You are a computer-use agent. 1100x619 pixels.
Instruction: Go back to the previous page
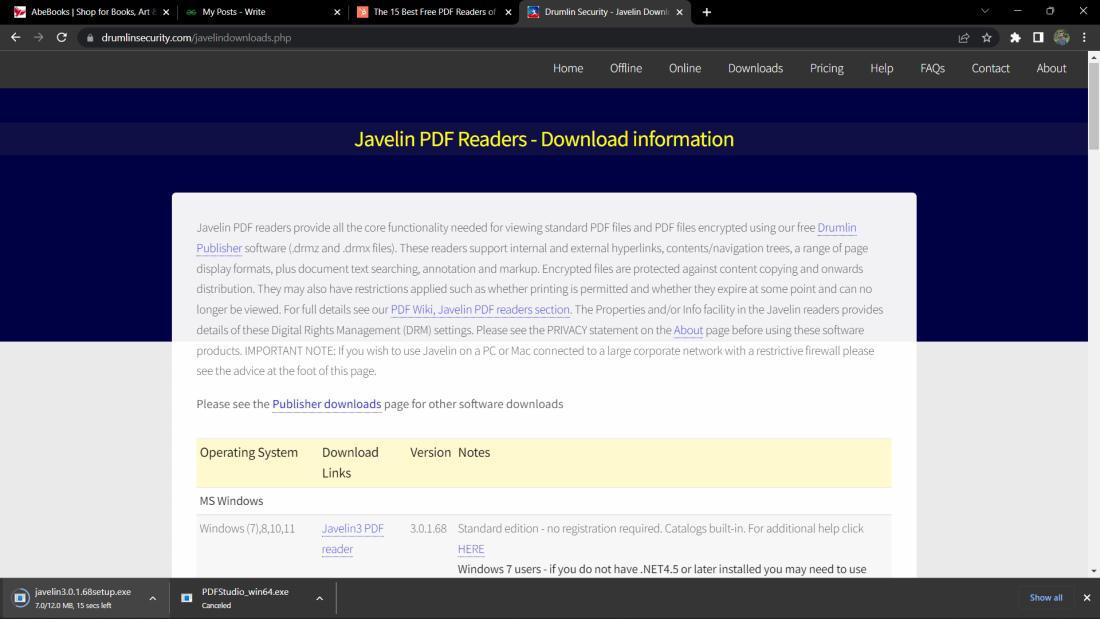point(15,38)
